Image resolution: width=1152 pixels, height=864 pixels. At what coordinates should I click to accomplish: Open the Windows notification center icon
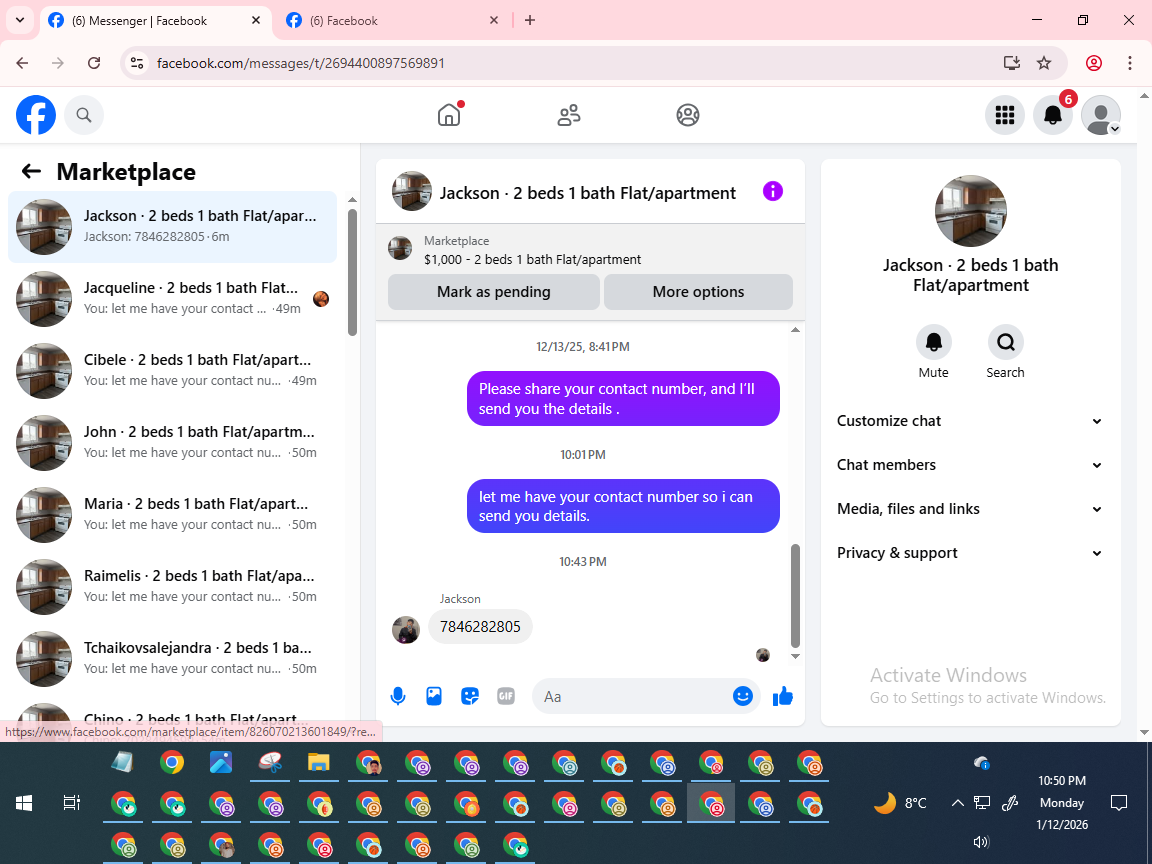pyautogui.click(x=1118, y=803)
